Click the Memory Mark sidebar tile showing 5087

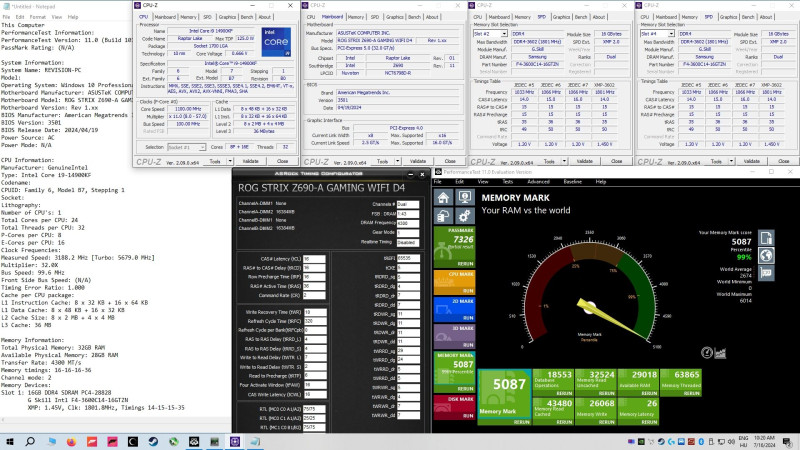454,371
